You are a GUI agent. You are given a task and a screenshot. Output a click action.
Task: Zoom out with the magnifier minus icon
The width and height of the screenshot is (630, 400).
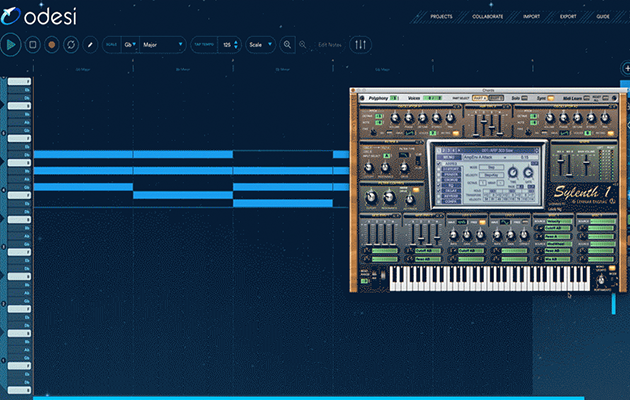303,45
